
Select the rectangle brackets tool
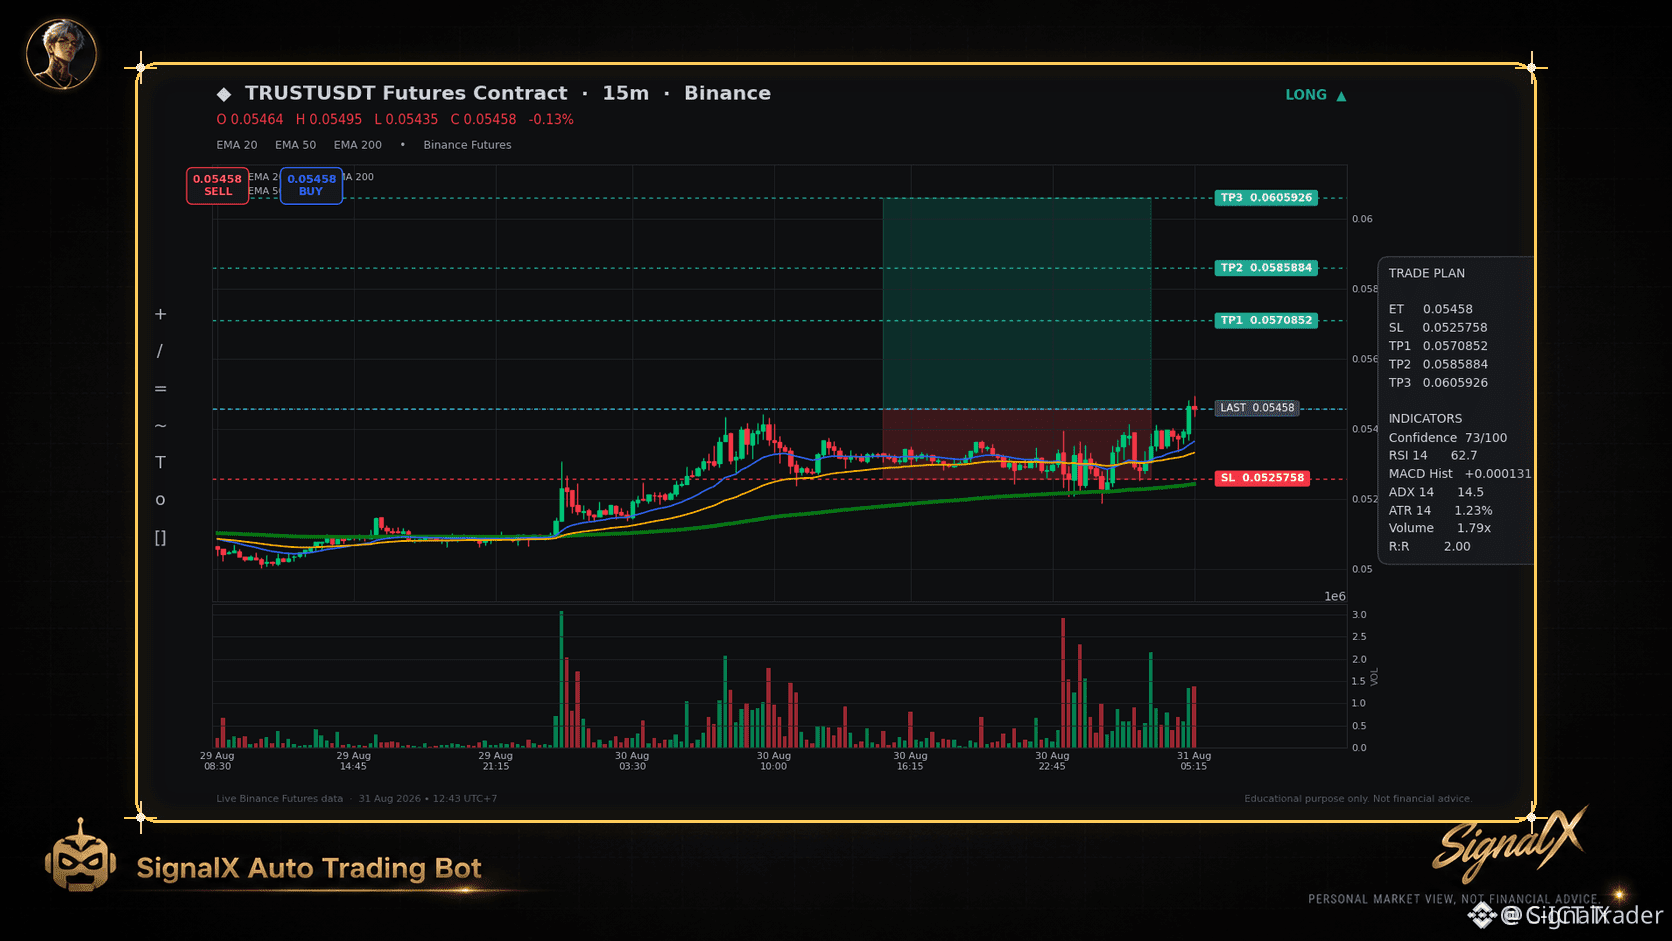[x=160, y=538]
